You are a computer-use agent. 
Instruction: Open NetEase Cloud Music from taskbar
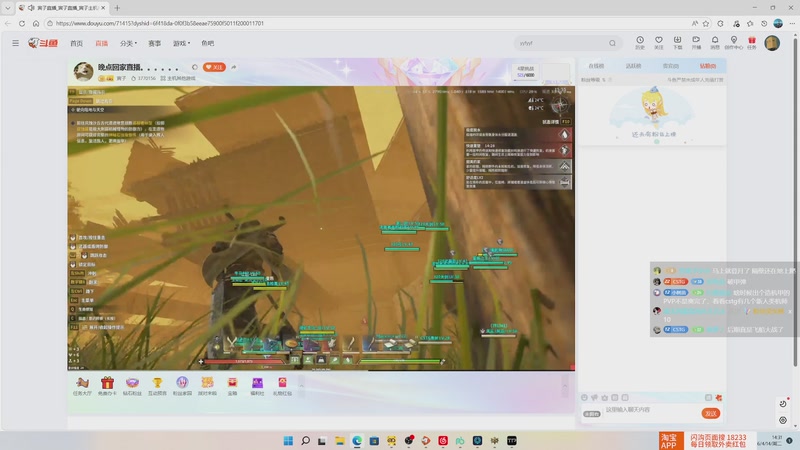(x=443, y=441)
